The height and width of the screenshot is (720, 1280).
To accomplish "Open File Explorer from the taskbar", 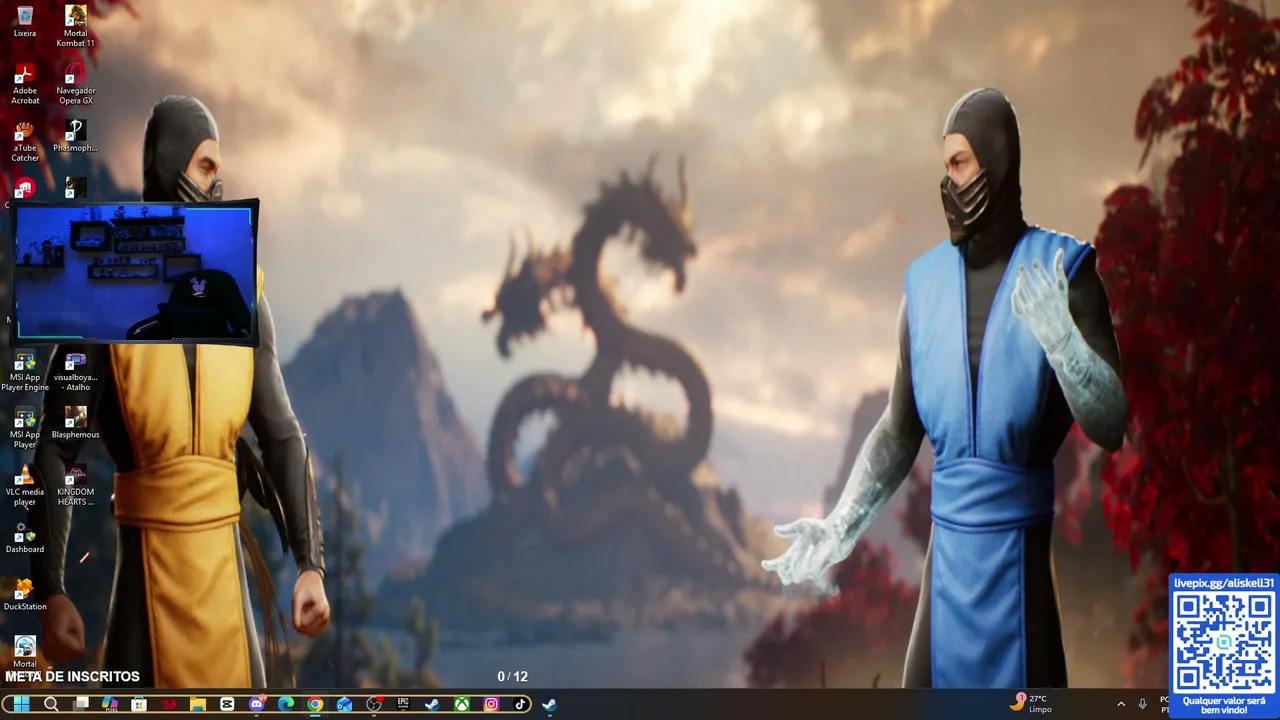I will [198, 704].
